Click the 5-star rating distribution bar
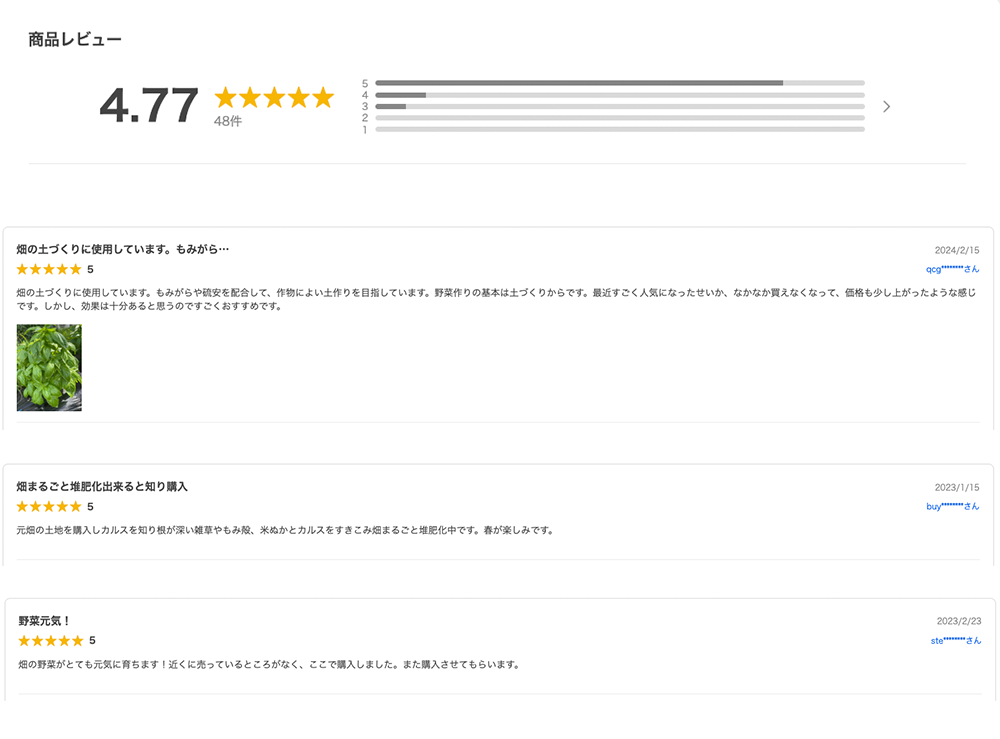This screenshot has width=1000, height=739. tap(620, 83)
